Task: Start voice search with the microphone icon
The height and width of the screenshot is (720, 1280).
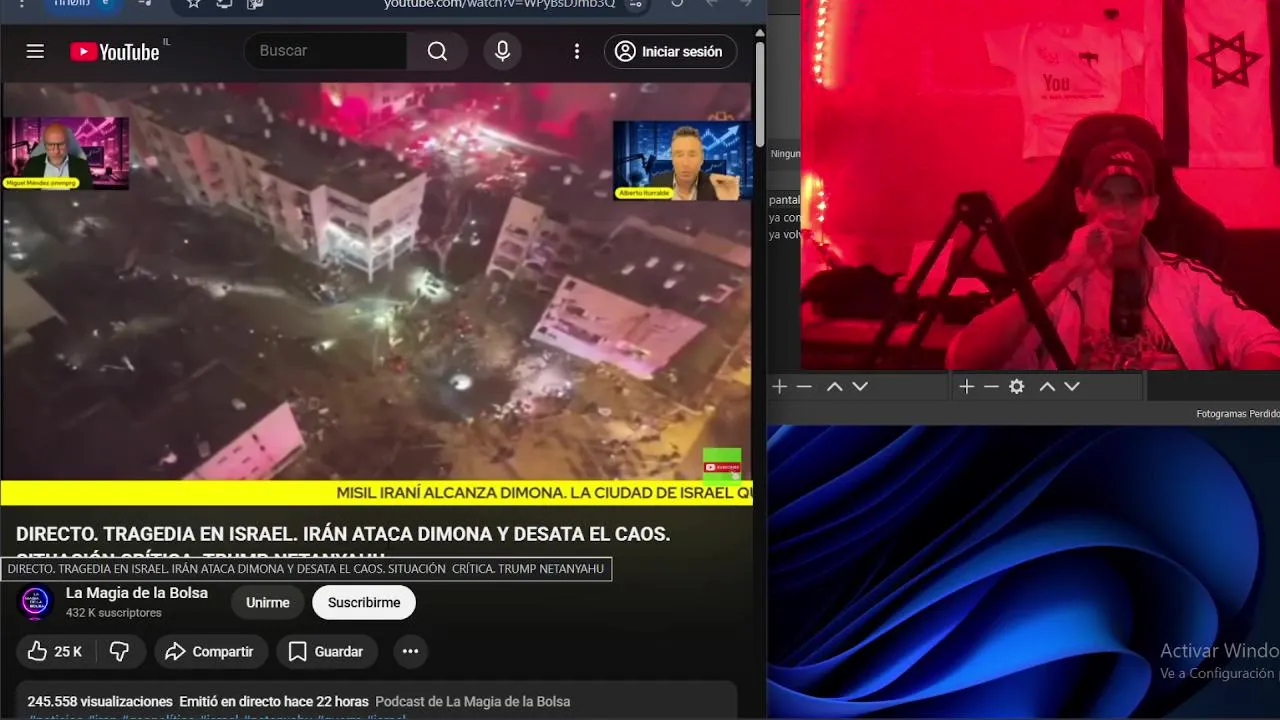Action: (x=503, y=51)
